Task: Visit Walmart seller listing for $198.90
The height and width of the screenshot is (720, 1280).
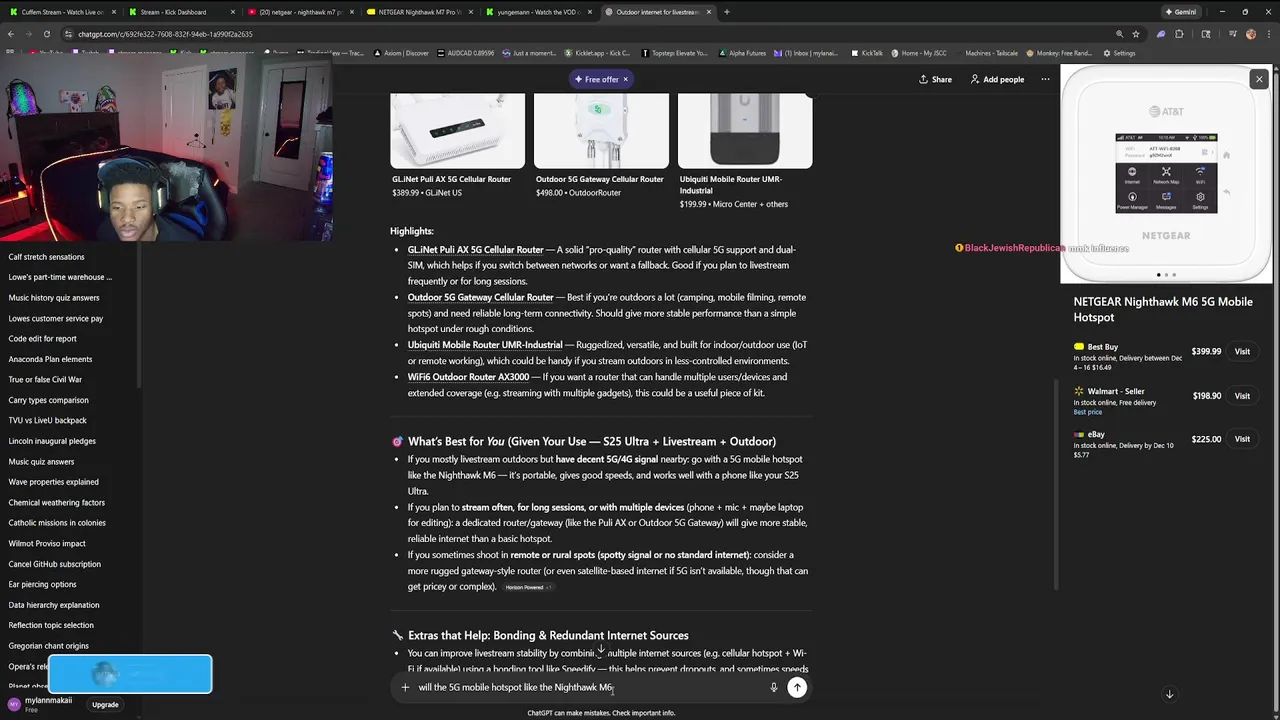Action: pos(1242,396)
